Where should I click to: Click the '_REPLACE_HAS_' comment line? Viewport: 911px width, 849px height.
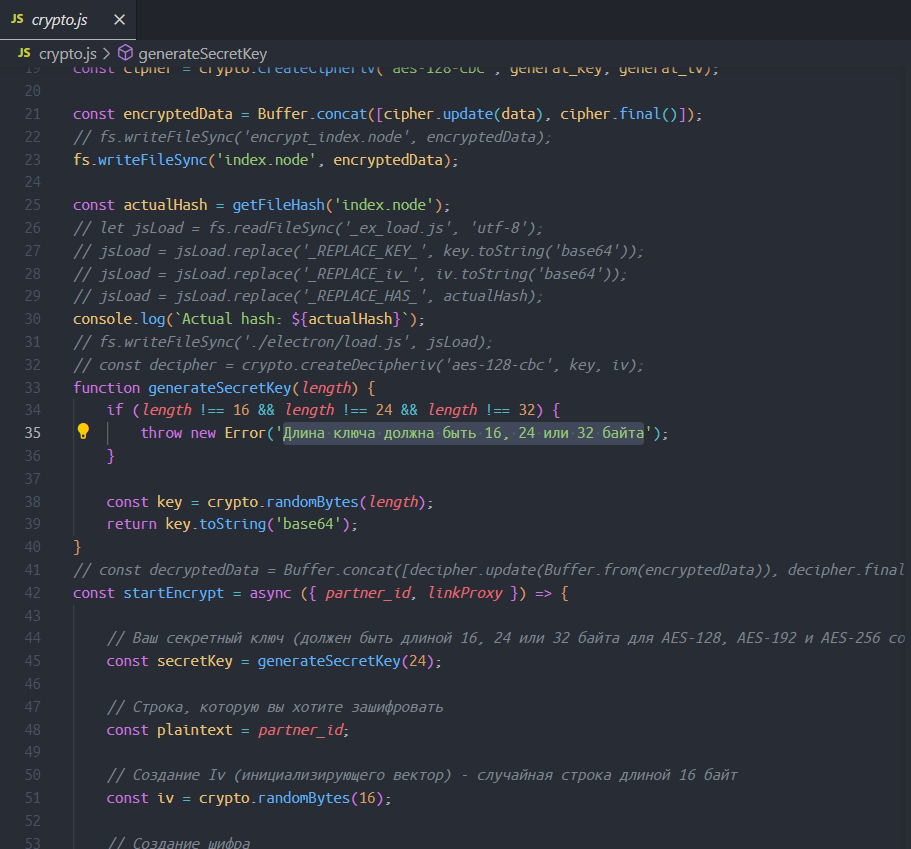(x=308, y=296)
